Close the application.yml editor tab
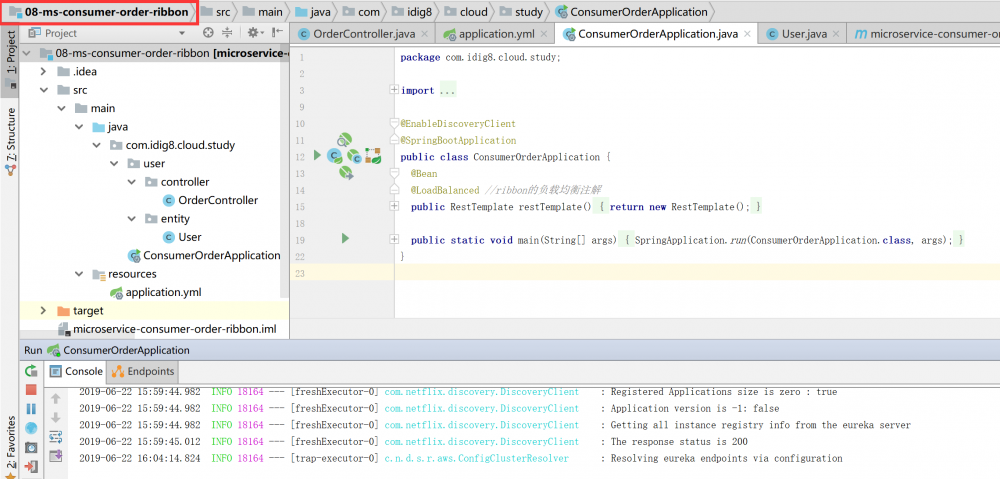 [544, 33]
